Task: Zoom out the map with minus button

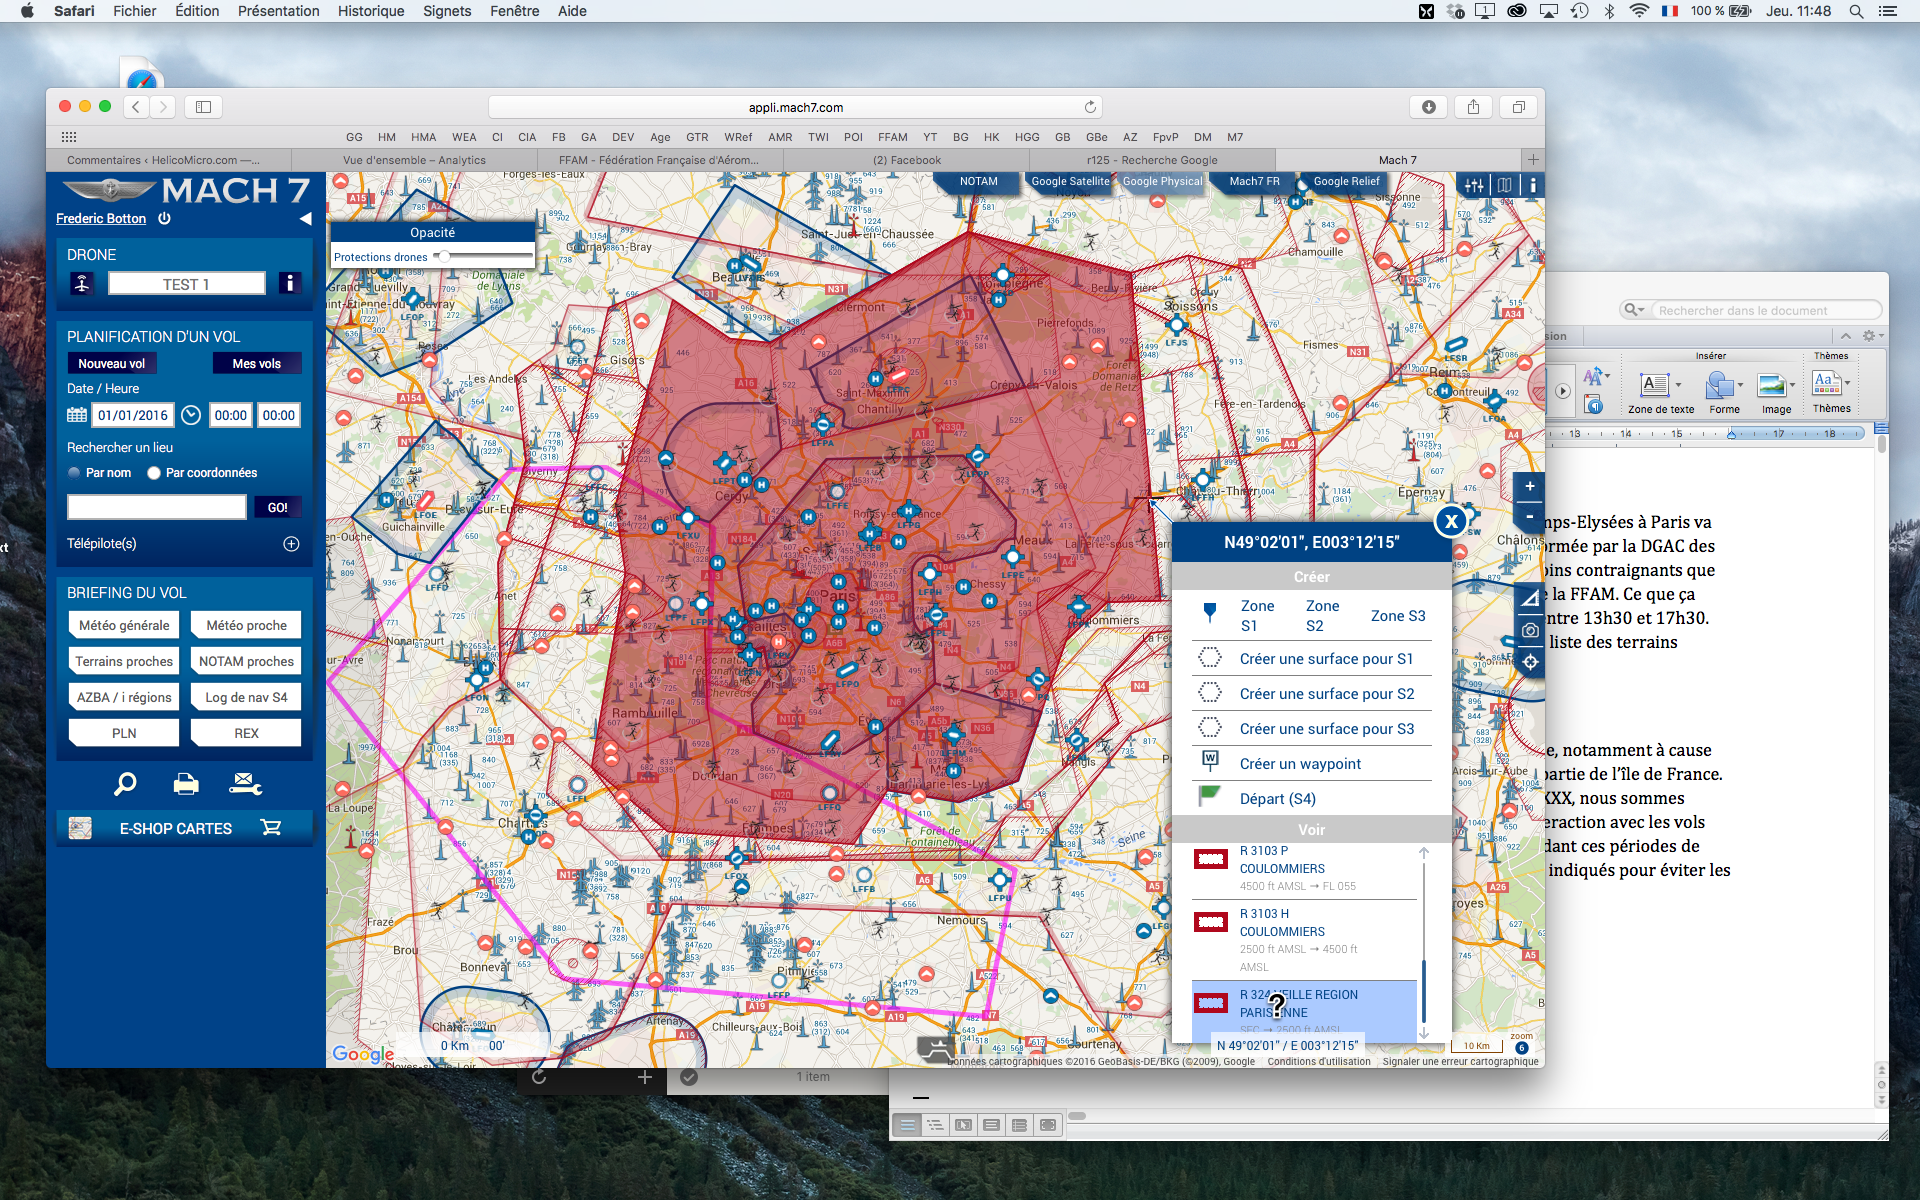Action: pos(1529,516)
